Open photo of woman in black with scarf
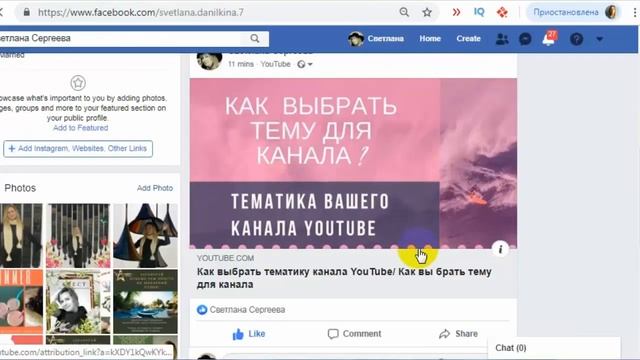Image resolution: width=640 pixels, height=360 pixels. tap(21, 236)
